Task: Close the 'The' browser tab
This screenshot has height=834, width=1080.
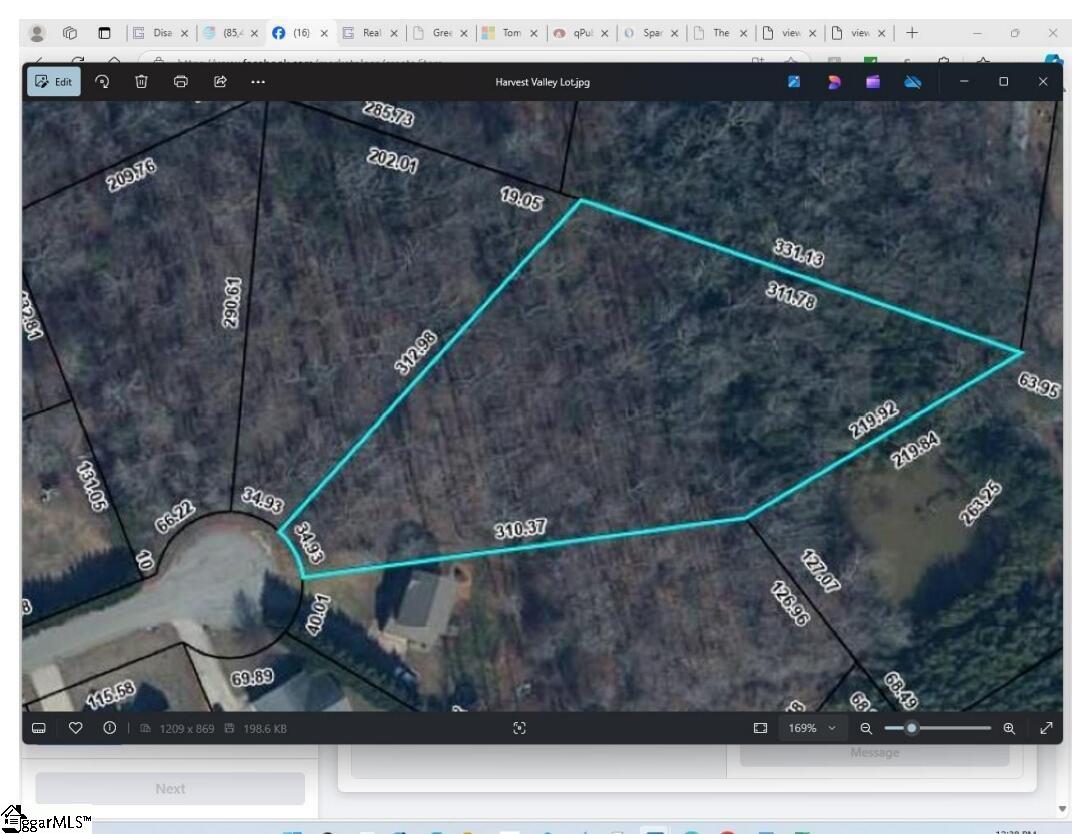Action: (x=743, y=33)
